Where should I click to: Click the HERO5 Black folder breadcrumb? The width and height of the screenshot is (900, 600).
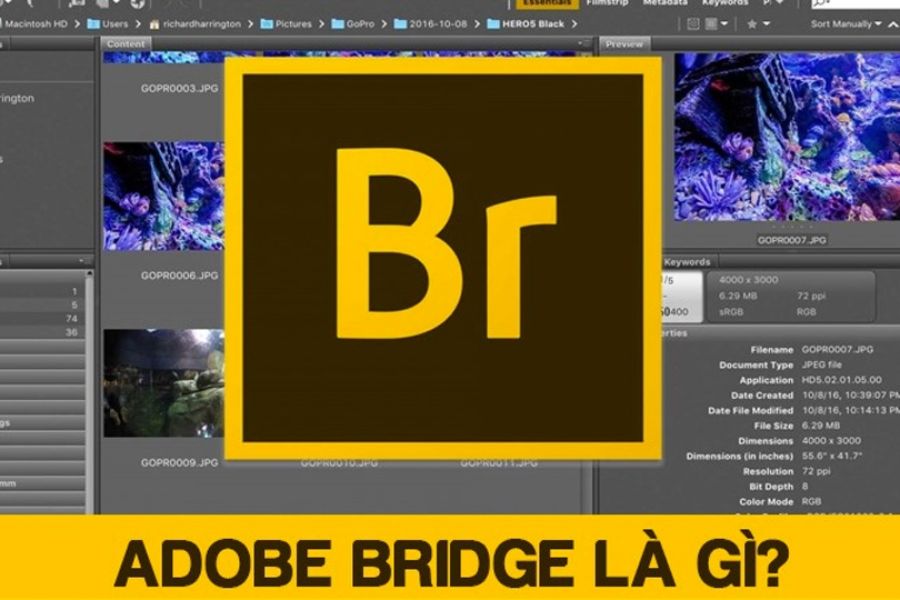[494, 23]
